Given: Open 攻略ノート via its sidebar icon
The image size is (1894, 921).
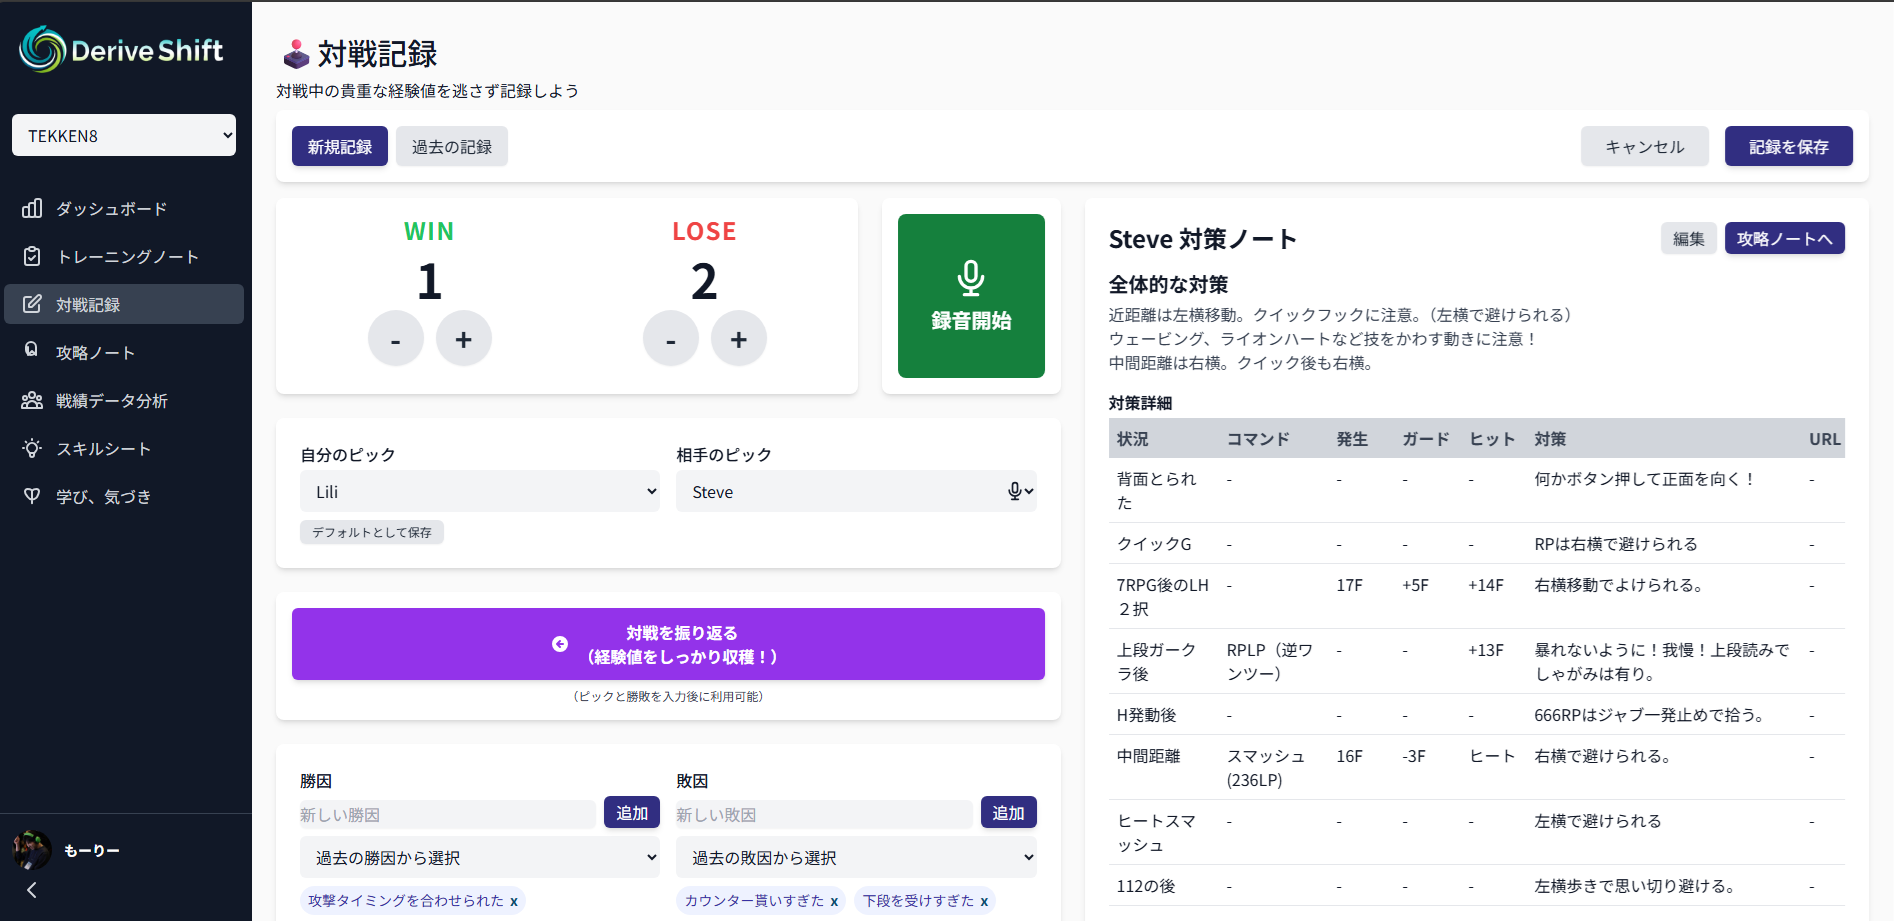Looking at the screenshot, I should coord(32,352).
